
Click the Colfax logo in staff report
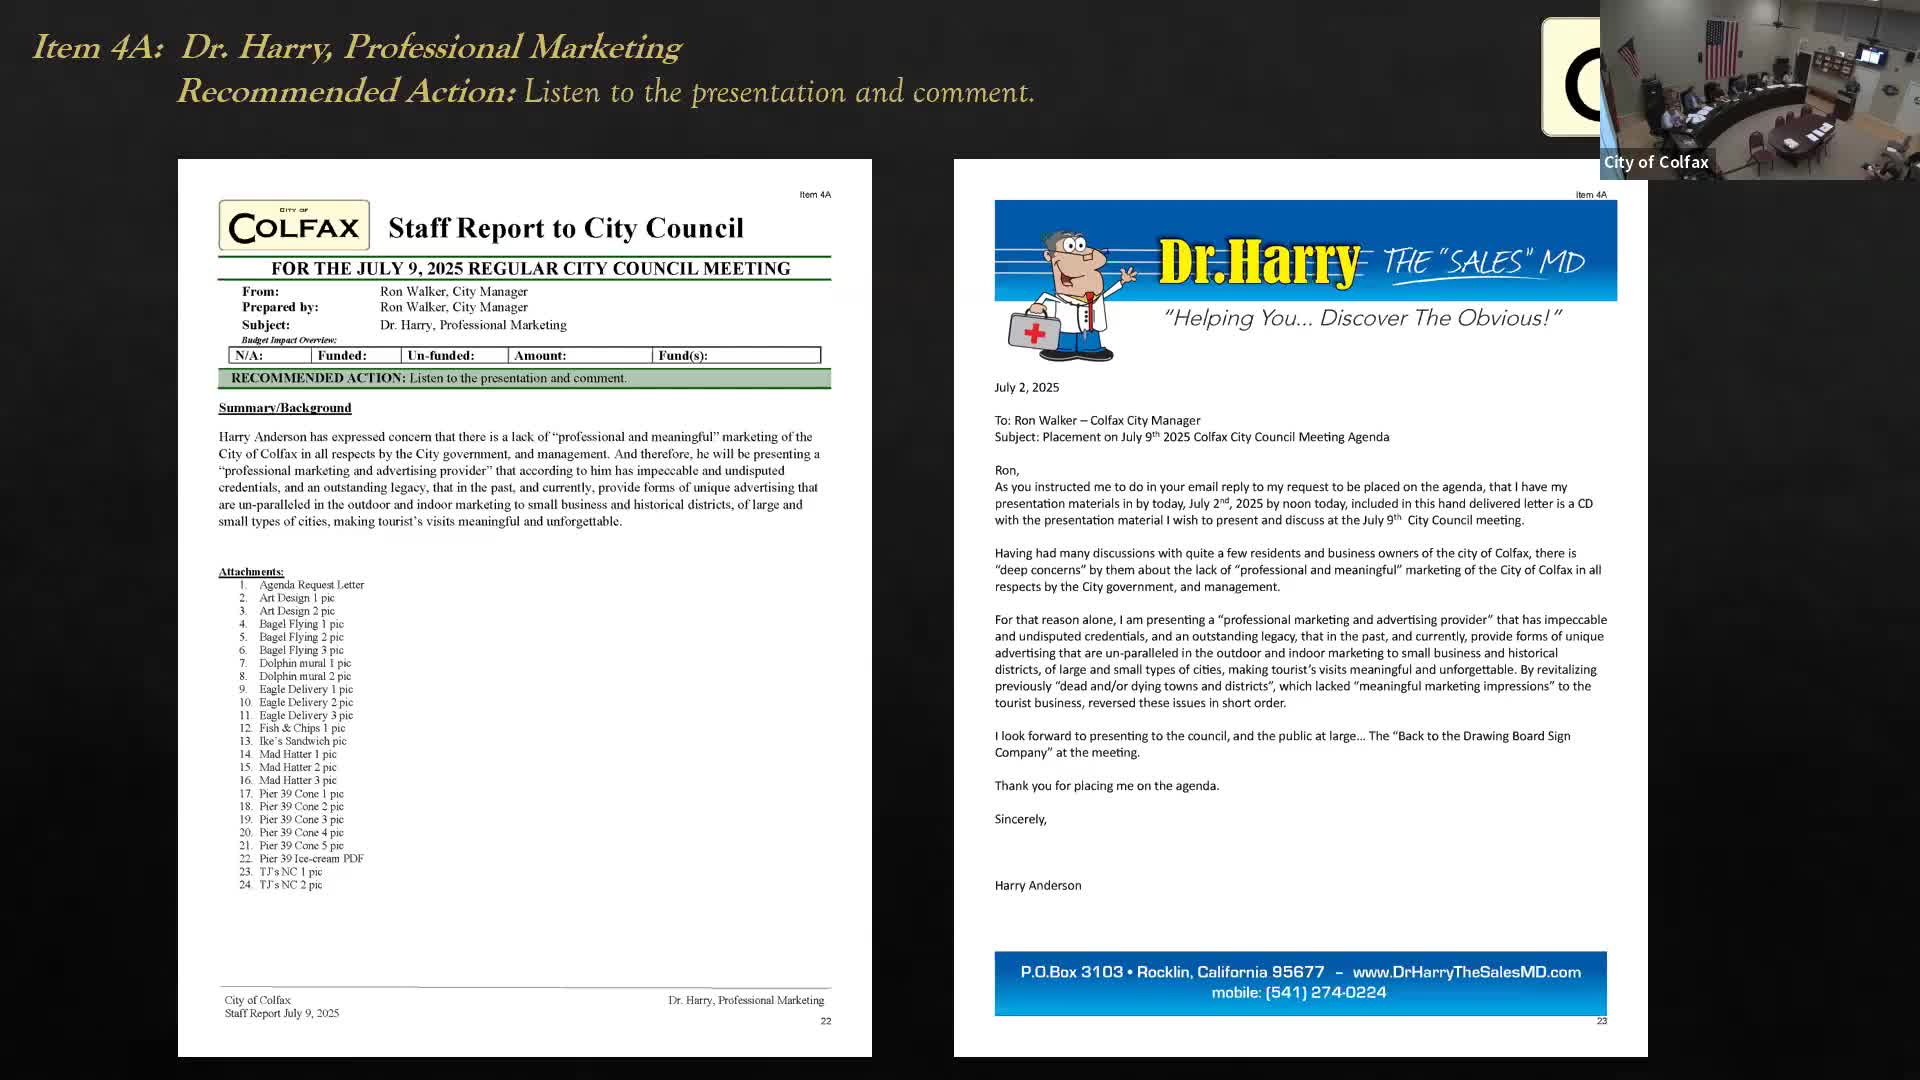click(x=294, y=225)
